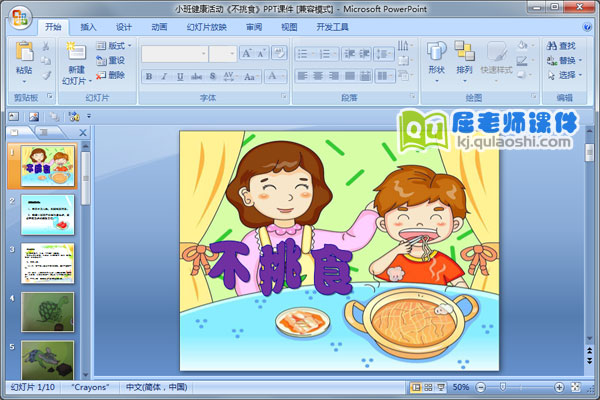Viewport: 600px width, 400px height.
Task: Click the zoom out minus button
Action: point(481,387)
